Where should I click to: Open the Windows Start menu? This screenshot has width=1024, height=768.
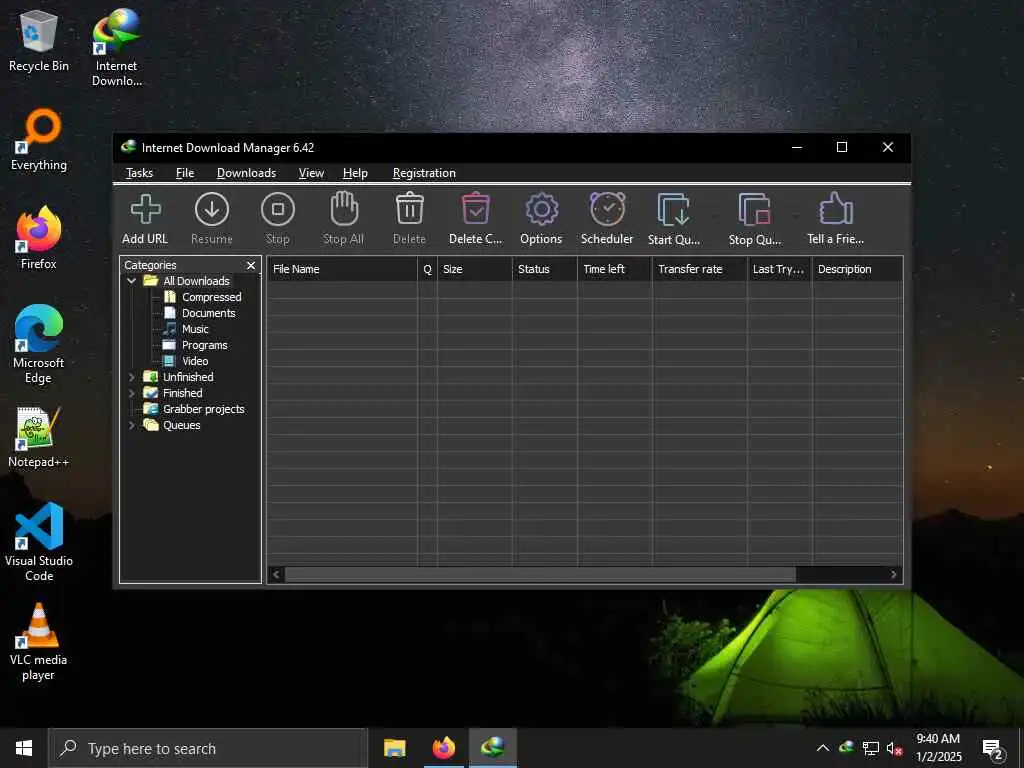coord(24,748)
